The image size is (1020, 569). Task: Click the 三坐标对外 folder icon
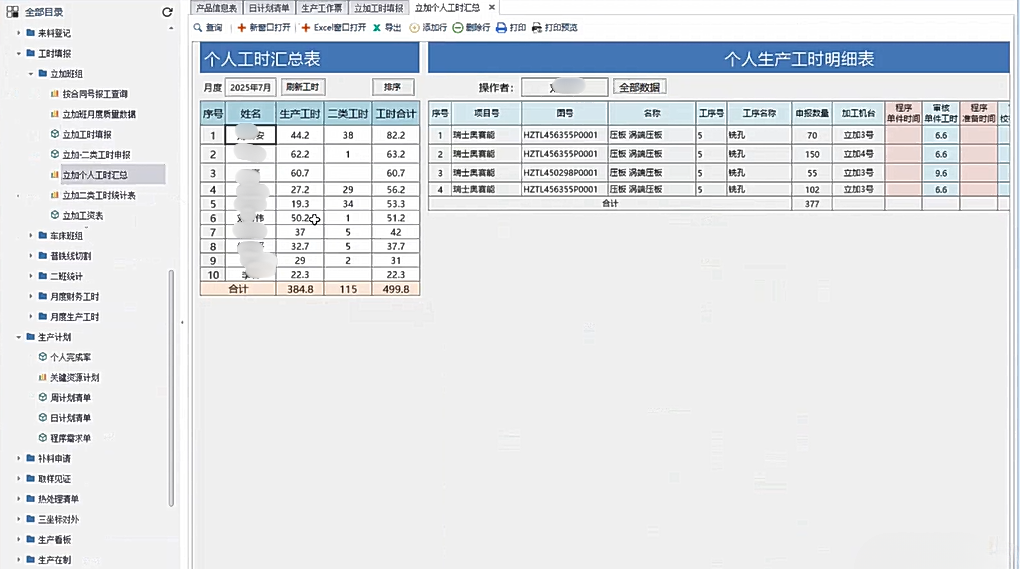(x=31, y=519)
